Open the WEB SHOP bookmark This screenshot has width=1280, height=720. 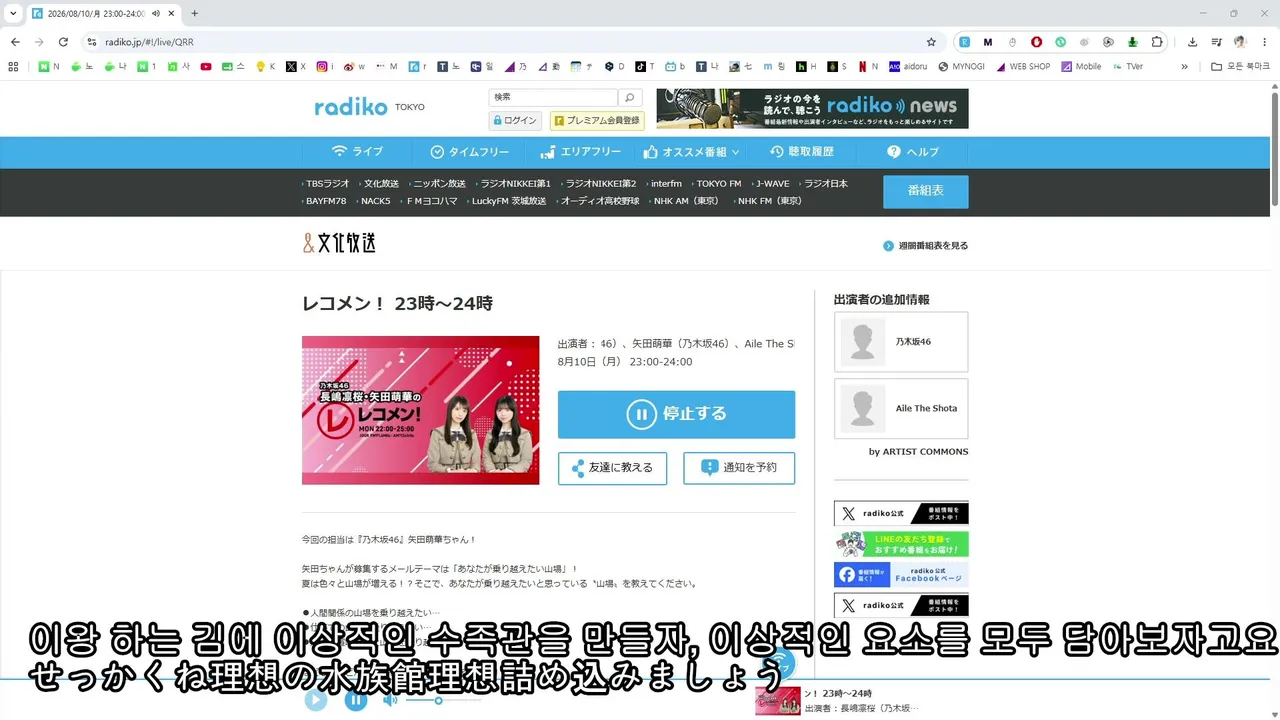(x=1022, y=67)
